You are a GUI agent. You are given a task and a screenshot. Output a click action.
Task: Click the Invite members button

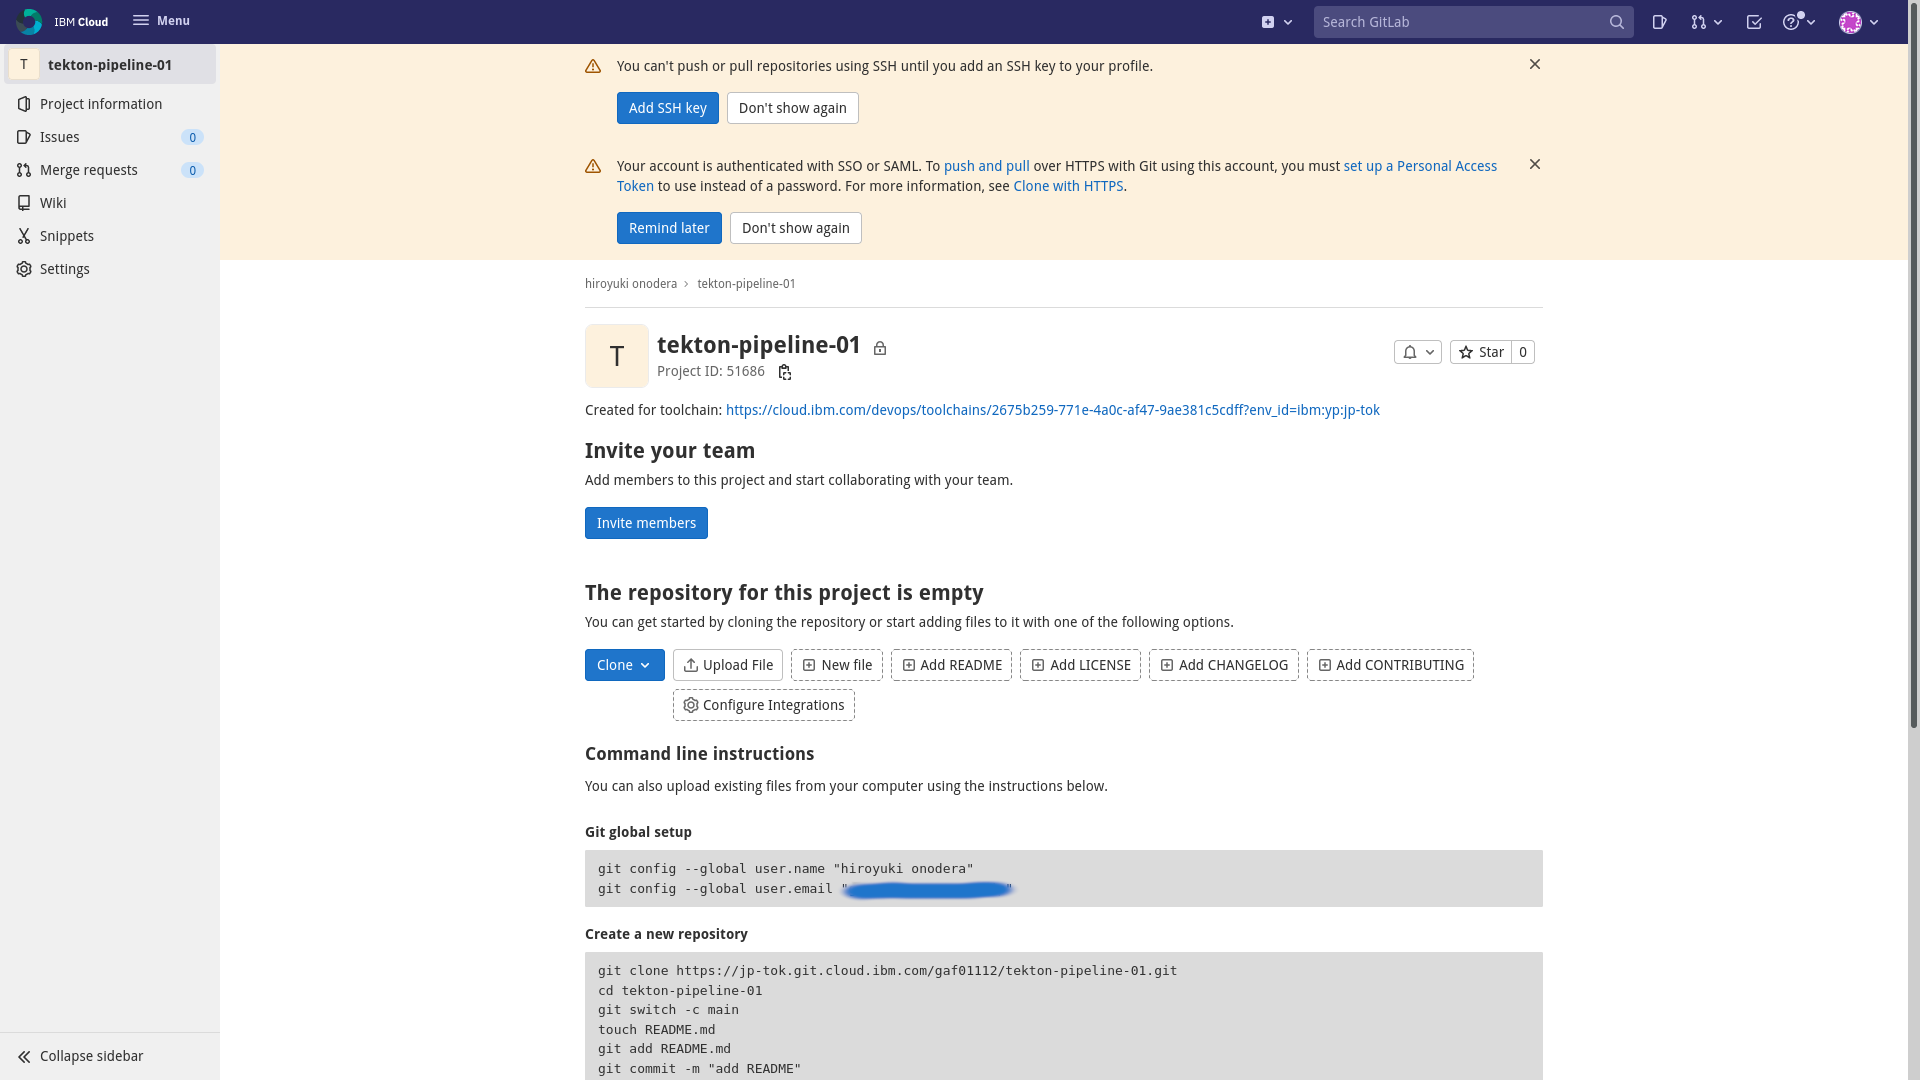click(646, 523)
